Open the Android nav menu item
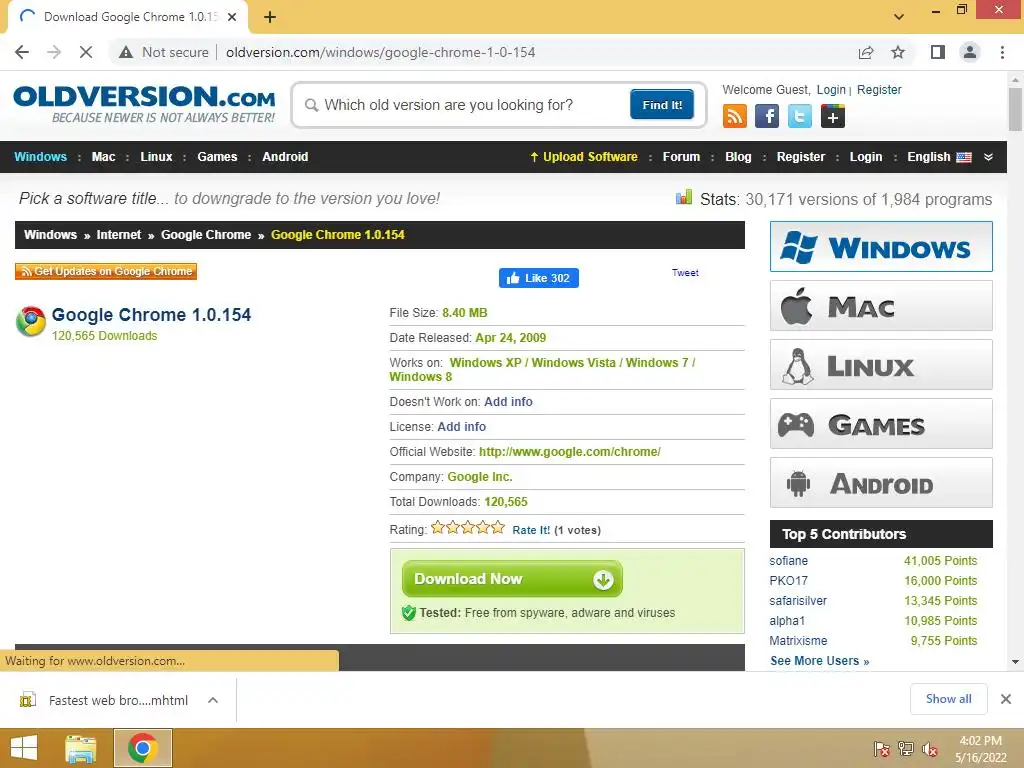The height and width of the screenshot is (768, 1024). (x=285, y=157)
